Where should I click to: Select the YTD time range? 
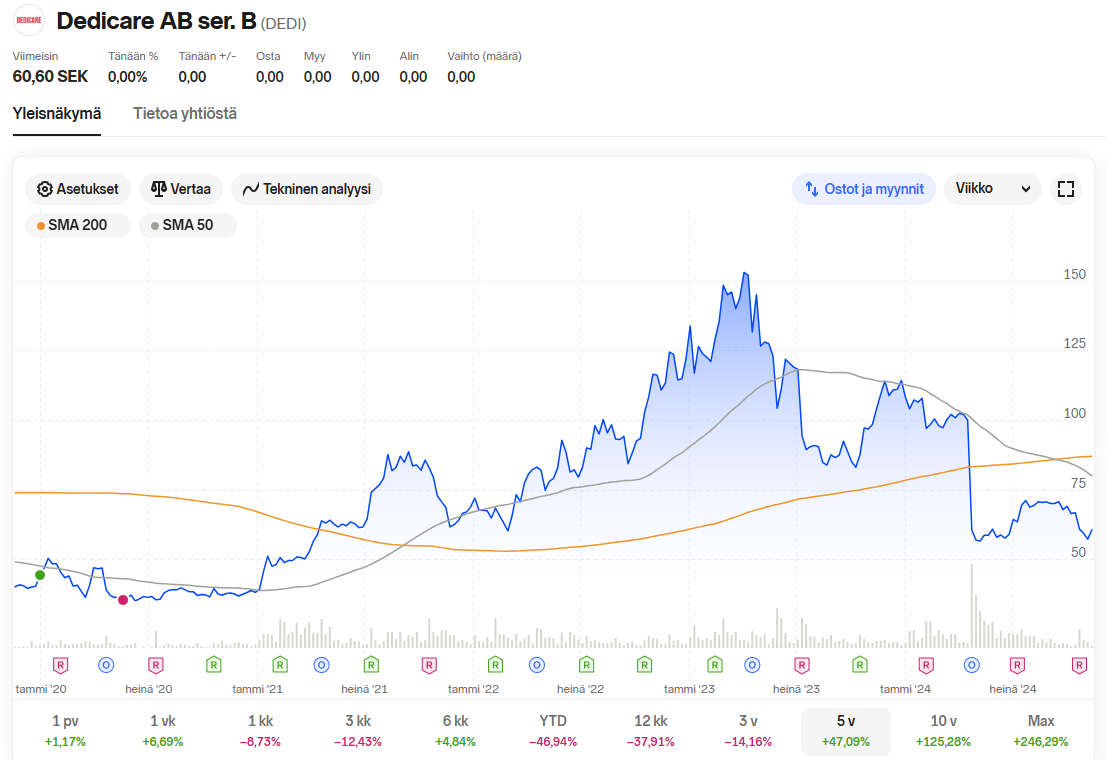click(x=553, y=731)
